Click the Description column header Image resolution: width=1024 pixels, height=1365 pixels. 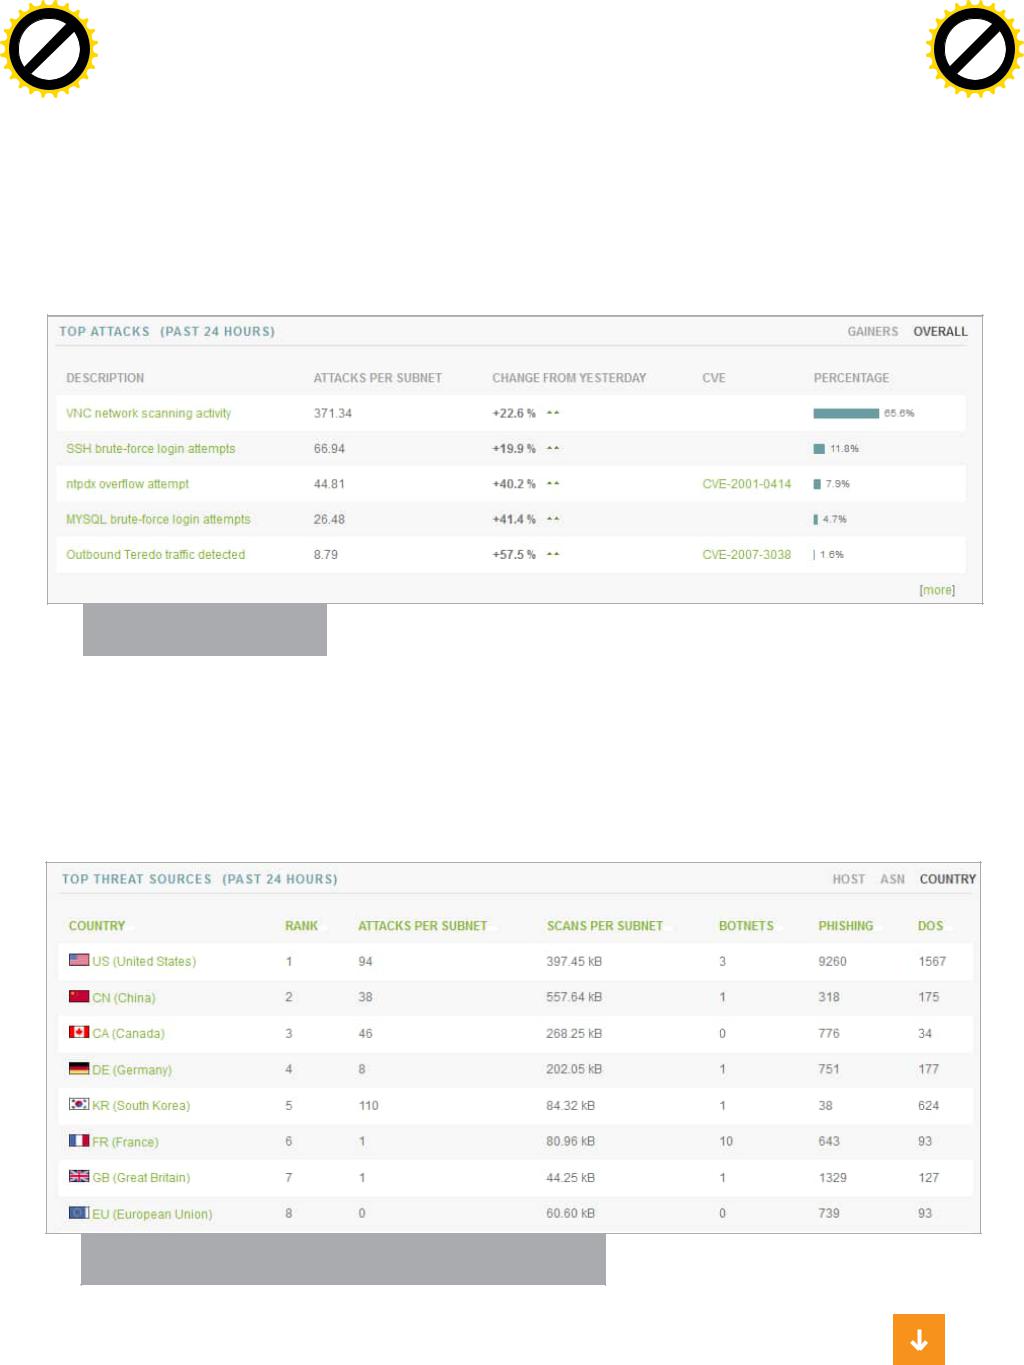tap(105, 378)
